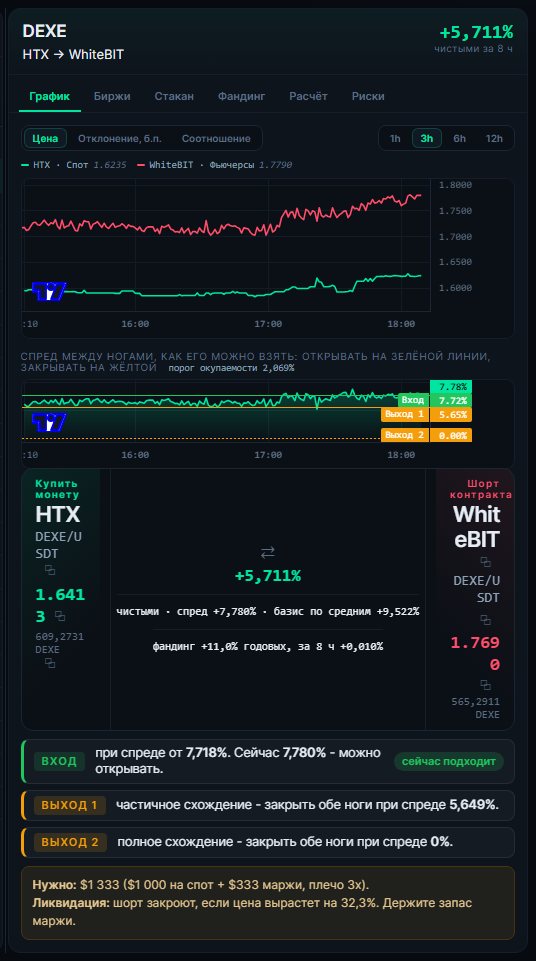This screenshot has width=536, height=961.
Task: Set chart timeframe to 6h
Action: coord(459,139)
